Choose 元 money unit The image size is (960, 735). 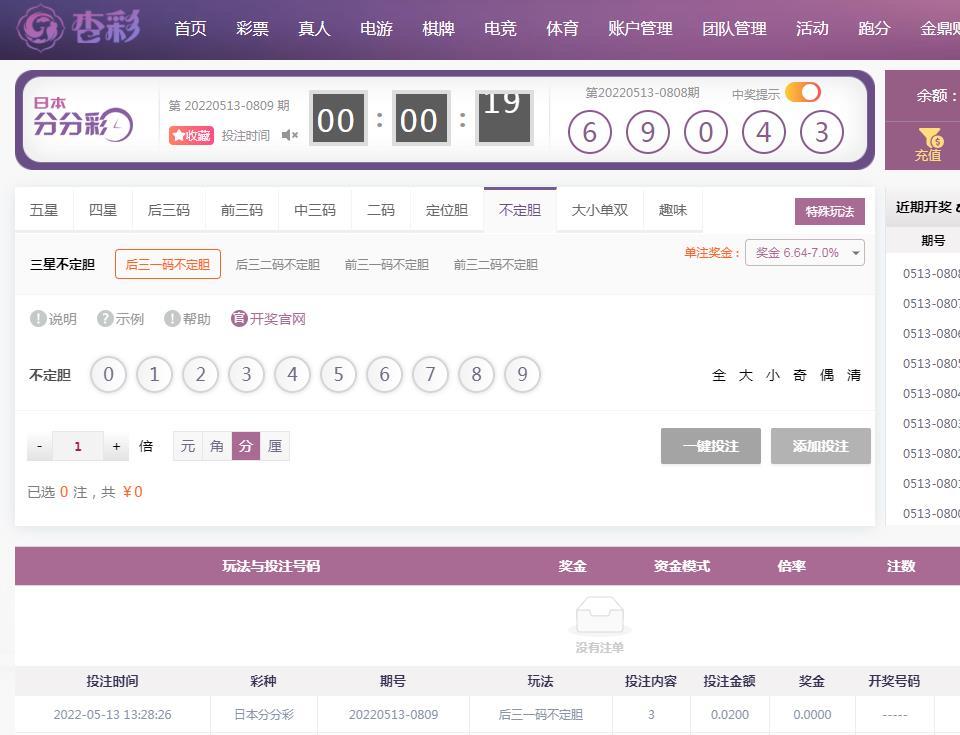click(188, 446)
